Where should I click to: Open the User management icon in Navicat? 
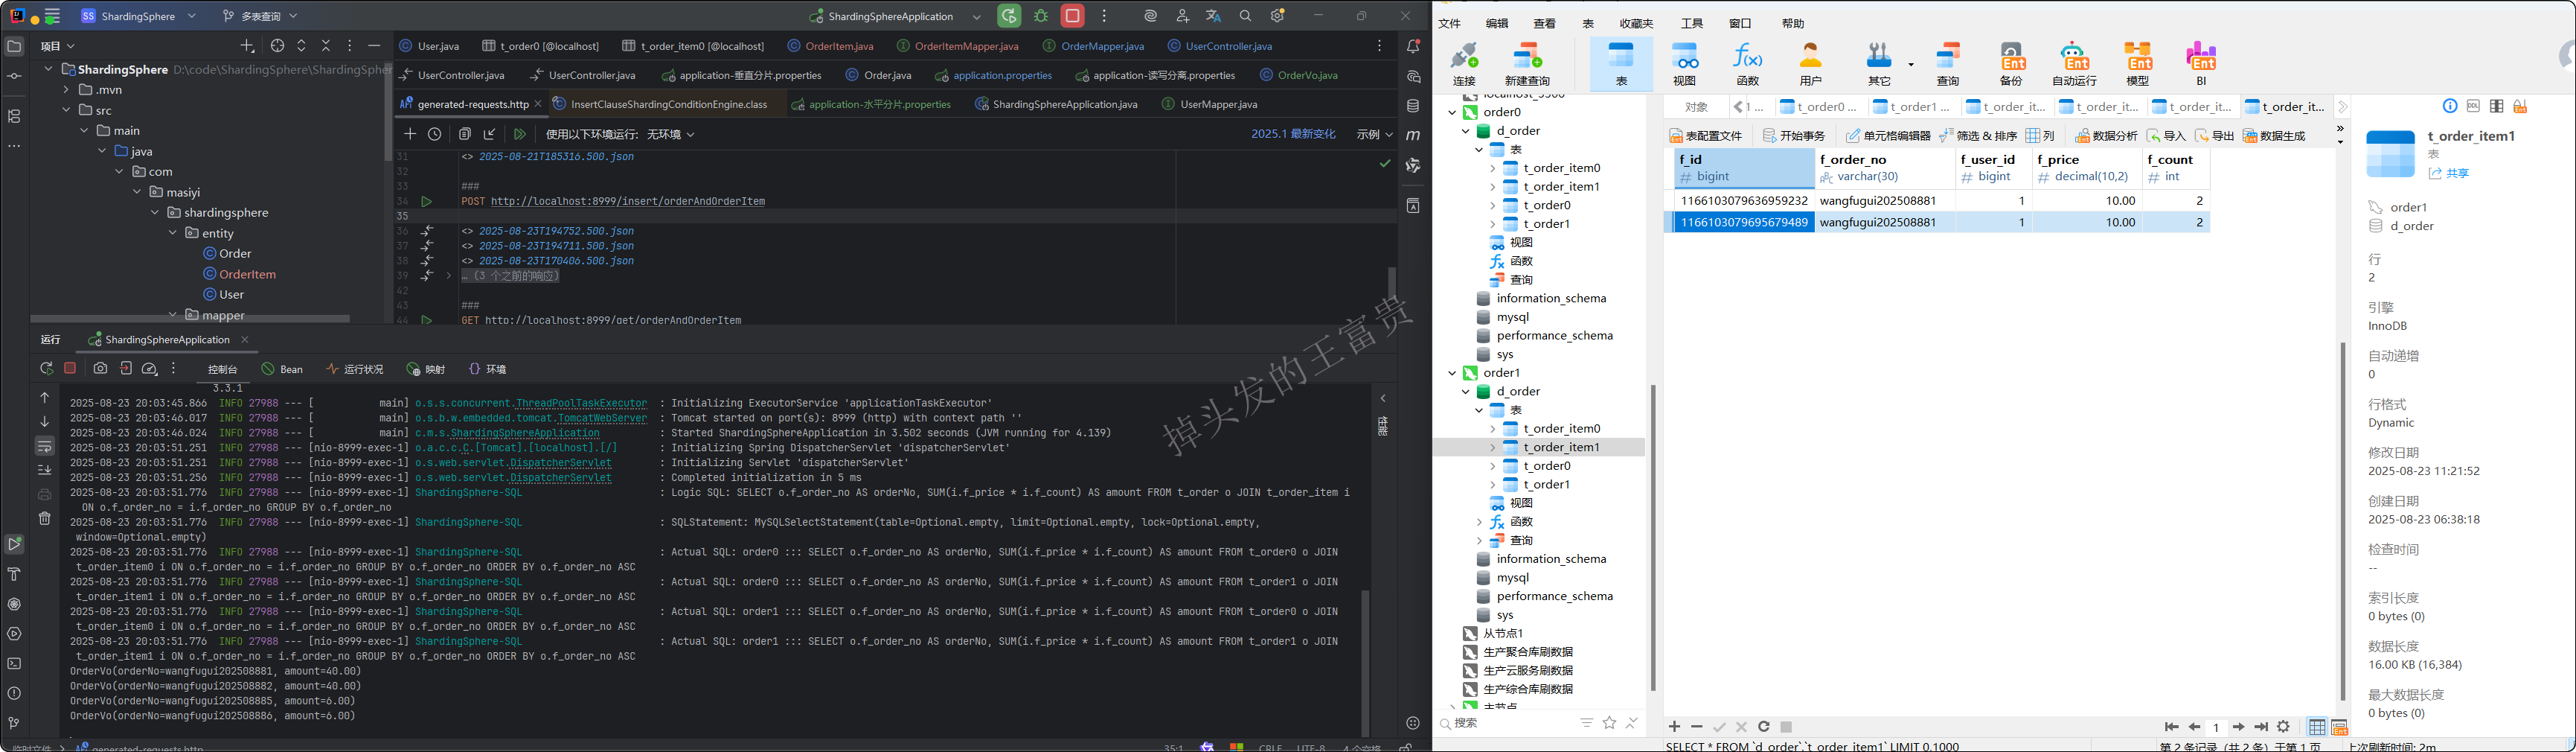coord(1811,64)
